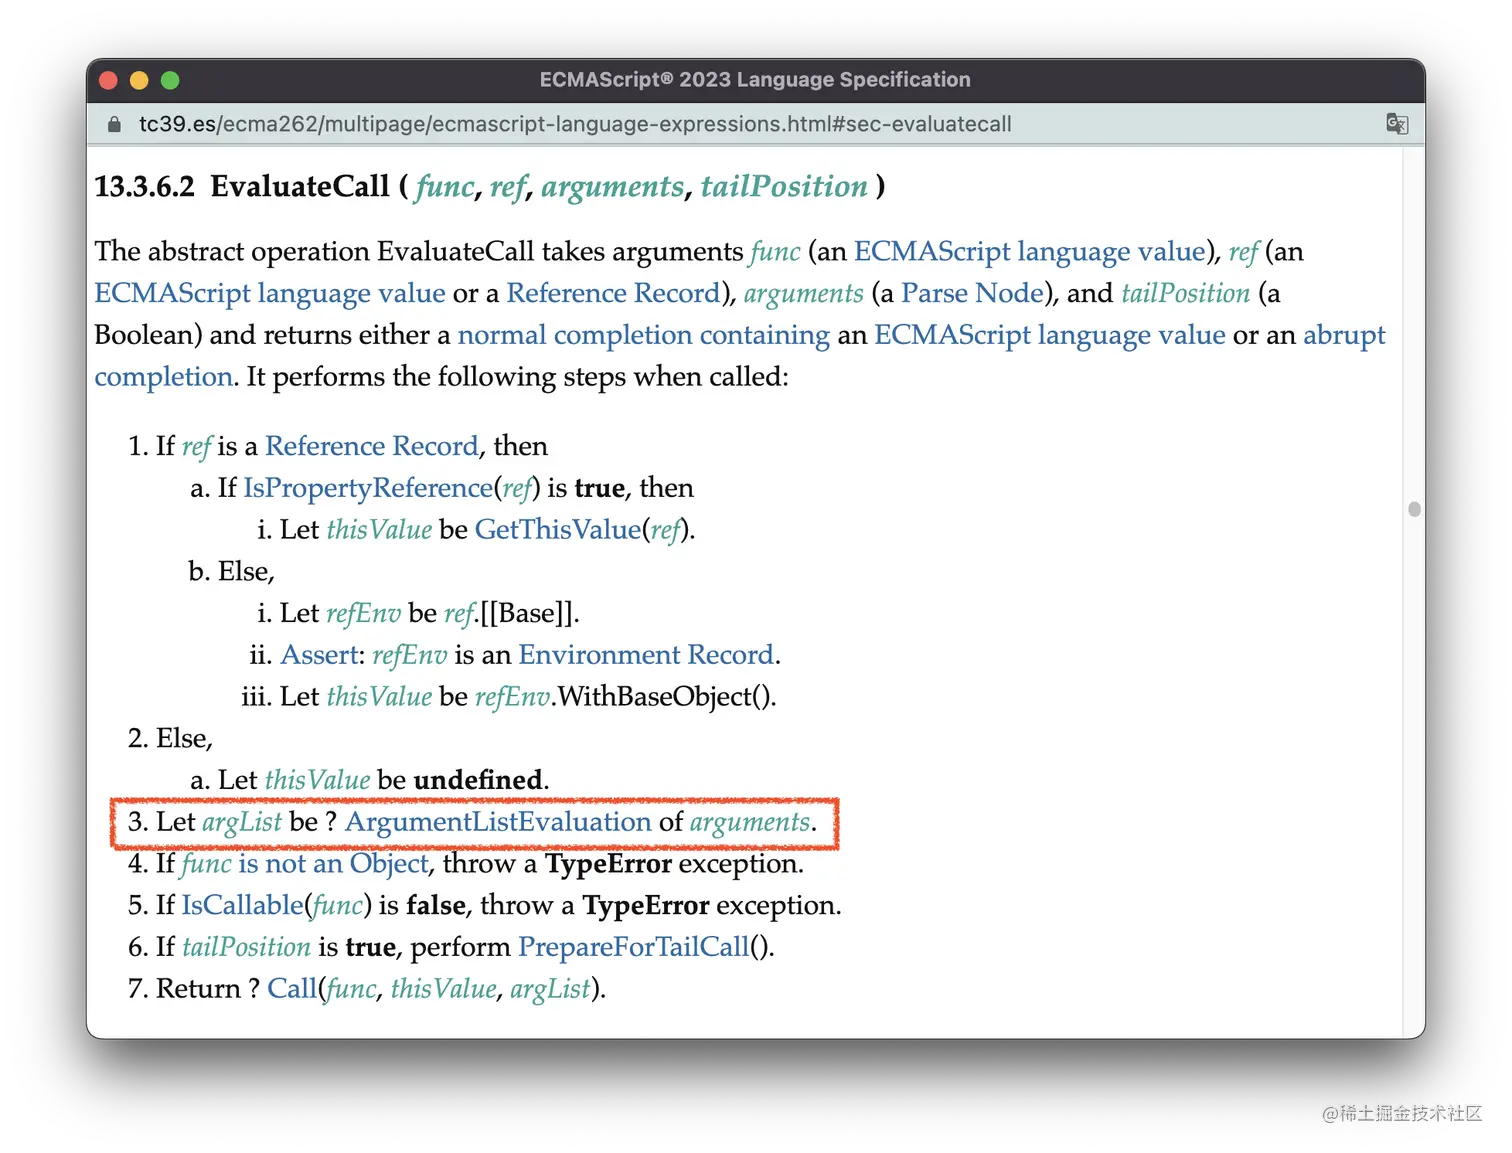Open Reference Record link in step 1
Image resolution: width=1512 pixels, height=1153 pixels.
coord(371,446)
